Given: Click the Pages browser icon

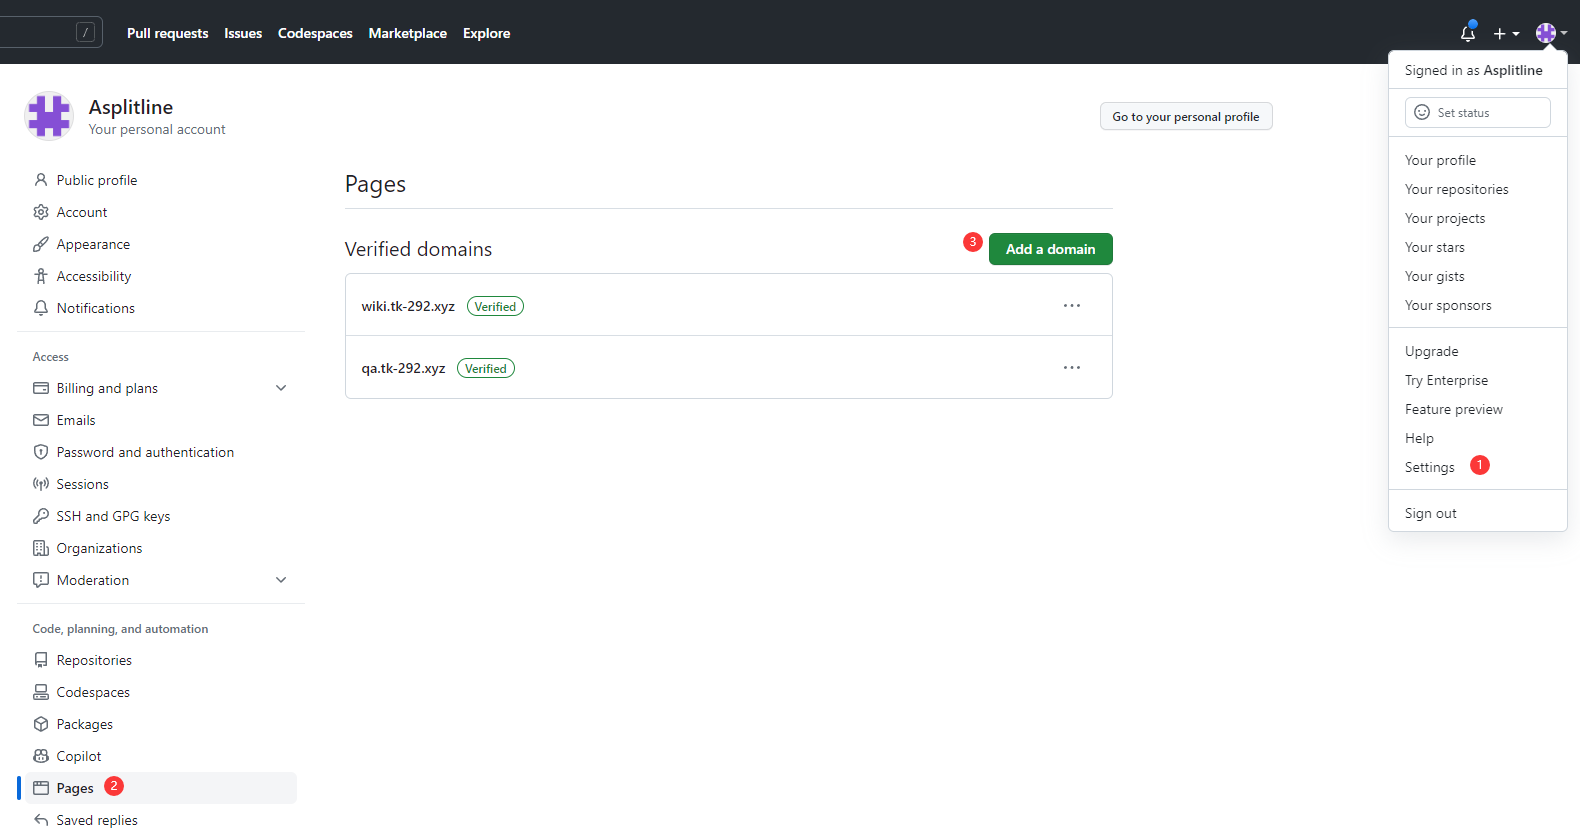Looking at the screenshot, I should tap(41, 788).
